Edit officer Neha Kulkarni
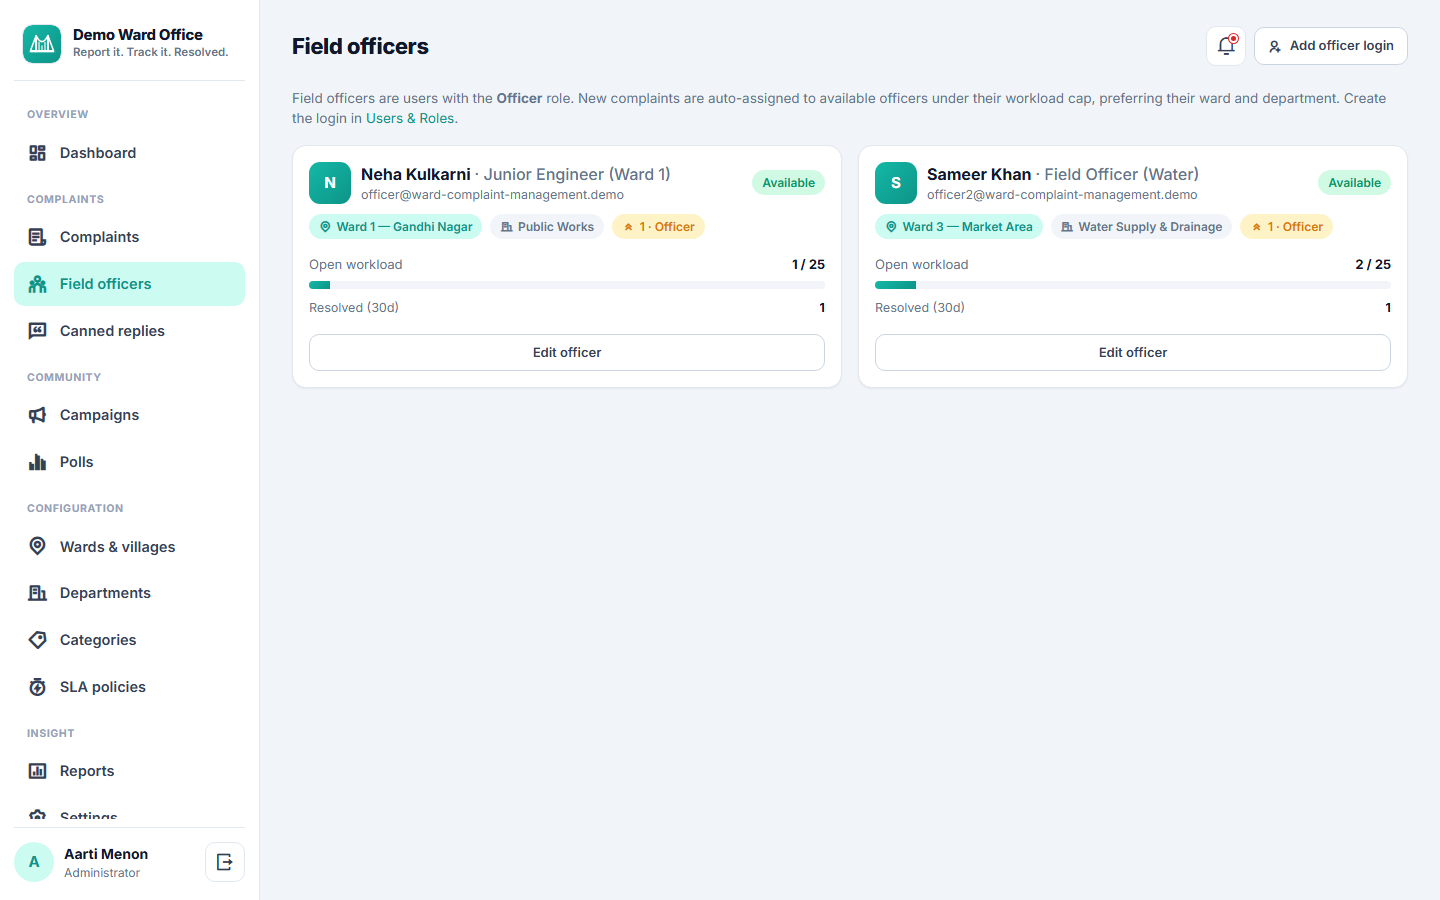Viewport: 1440px width, 900px height. (x=567, y=352)
